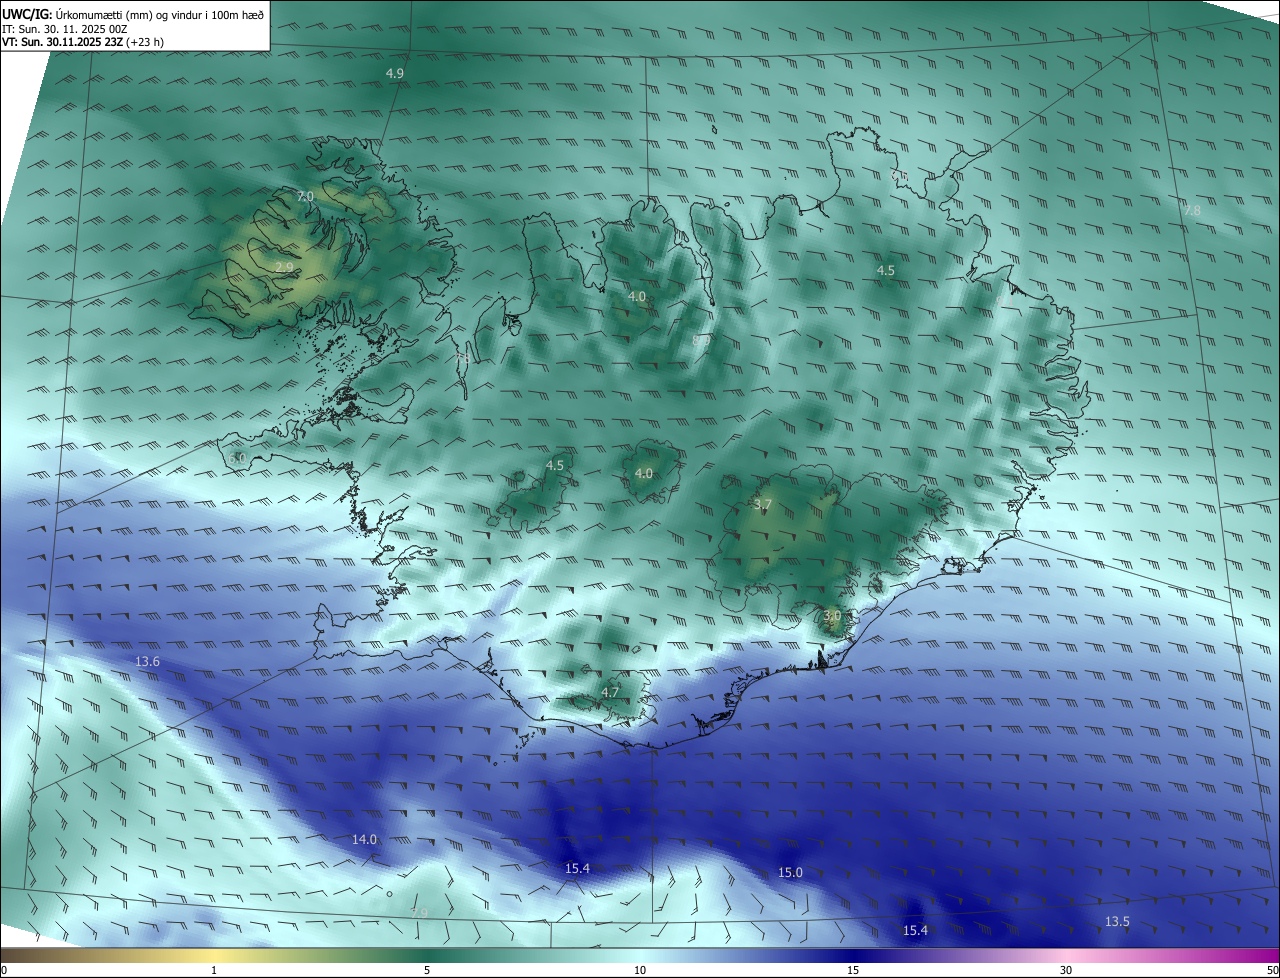Click the 14.0 value label
This screenshot has width=1280, height=978.
click(365, 839)
